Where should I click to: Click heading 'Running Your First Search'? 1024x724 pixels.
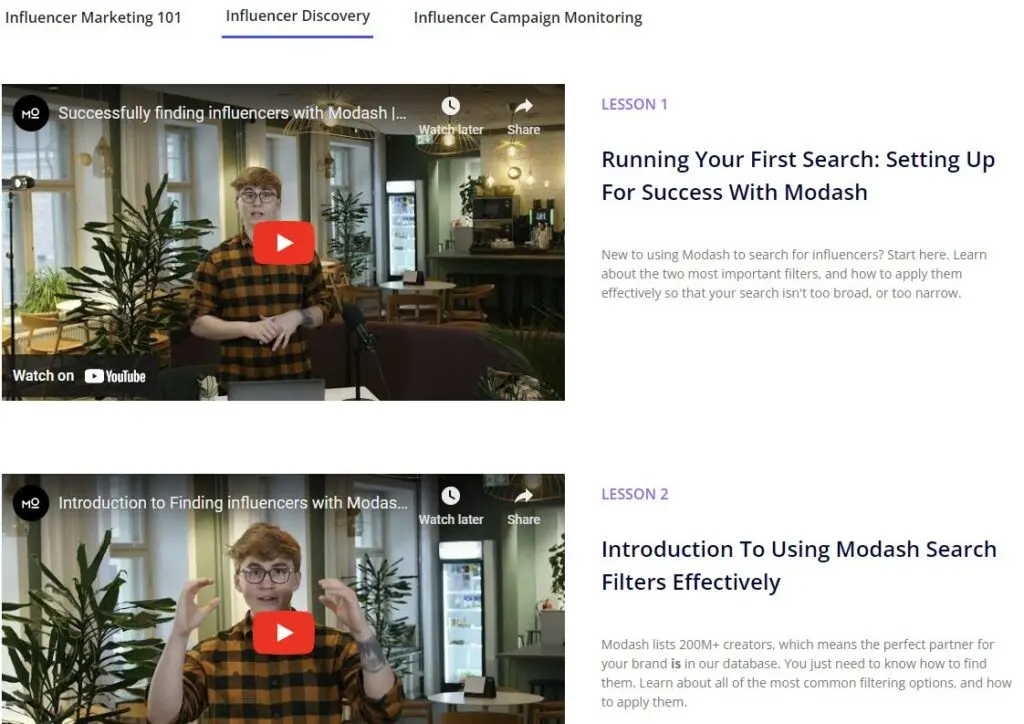coord(798,176)
